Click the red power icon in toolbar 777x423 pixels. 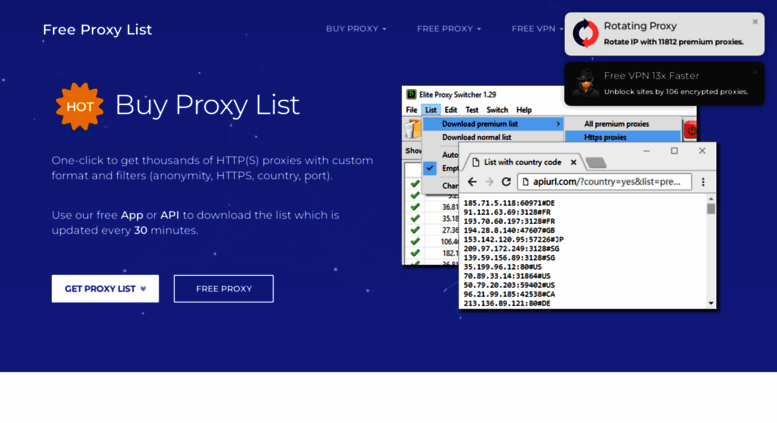pos(690,130)
